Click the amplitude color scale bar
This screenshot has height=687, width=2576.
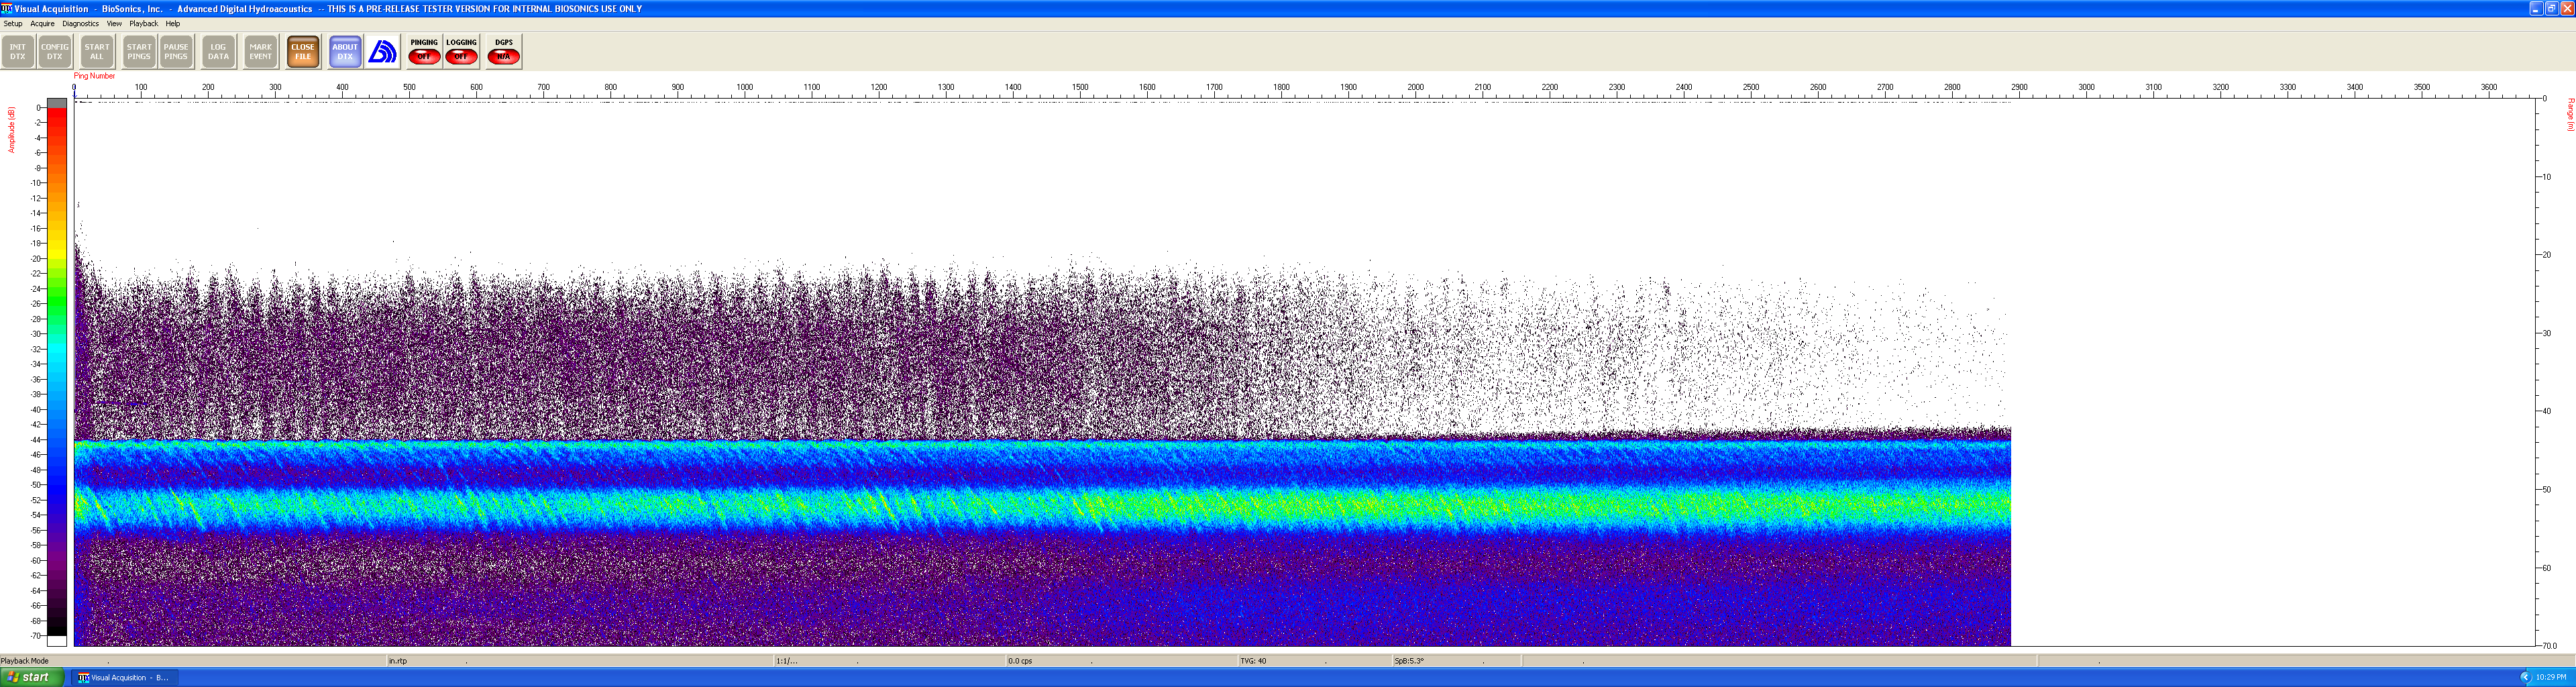click(57, 372)
